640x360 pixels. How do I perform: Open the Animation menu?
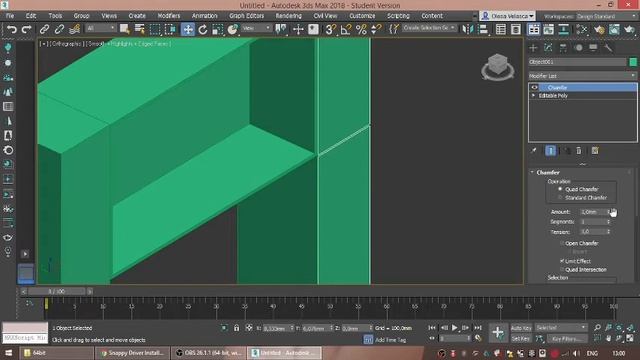(x=204, y=16)
